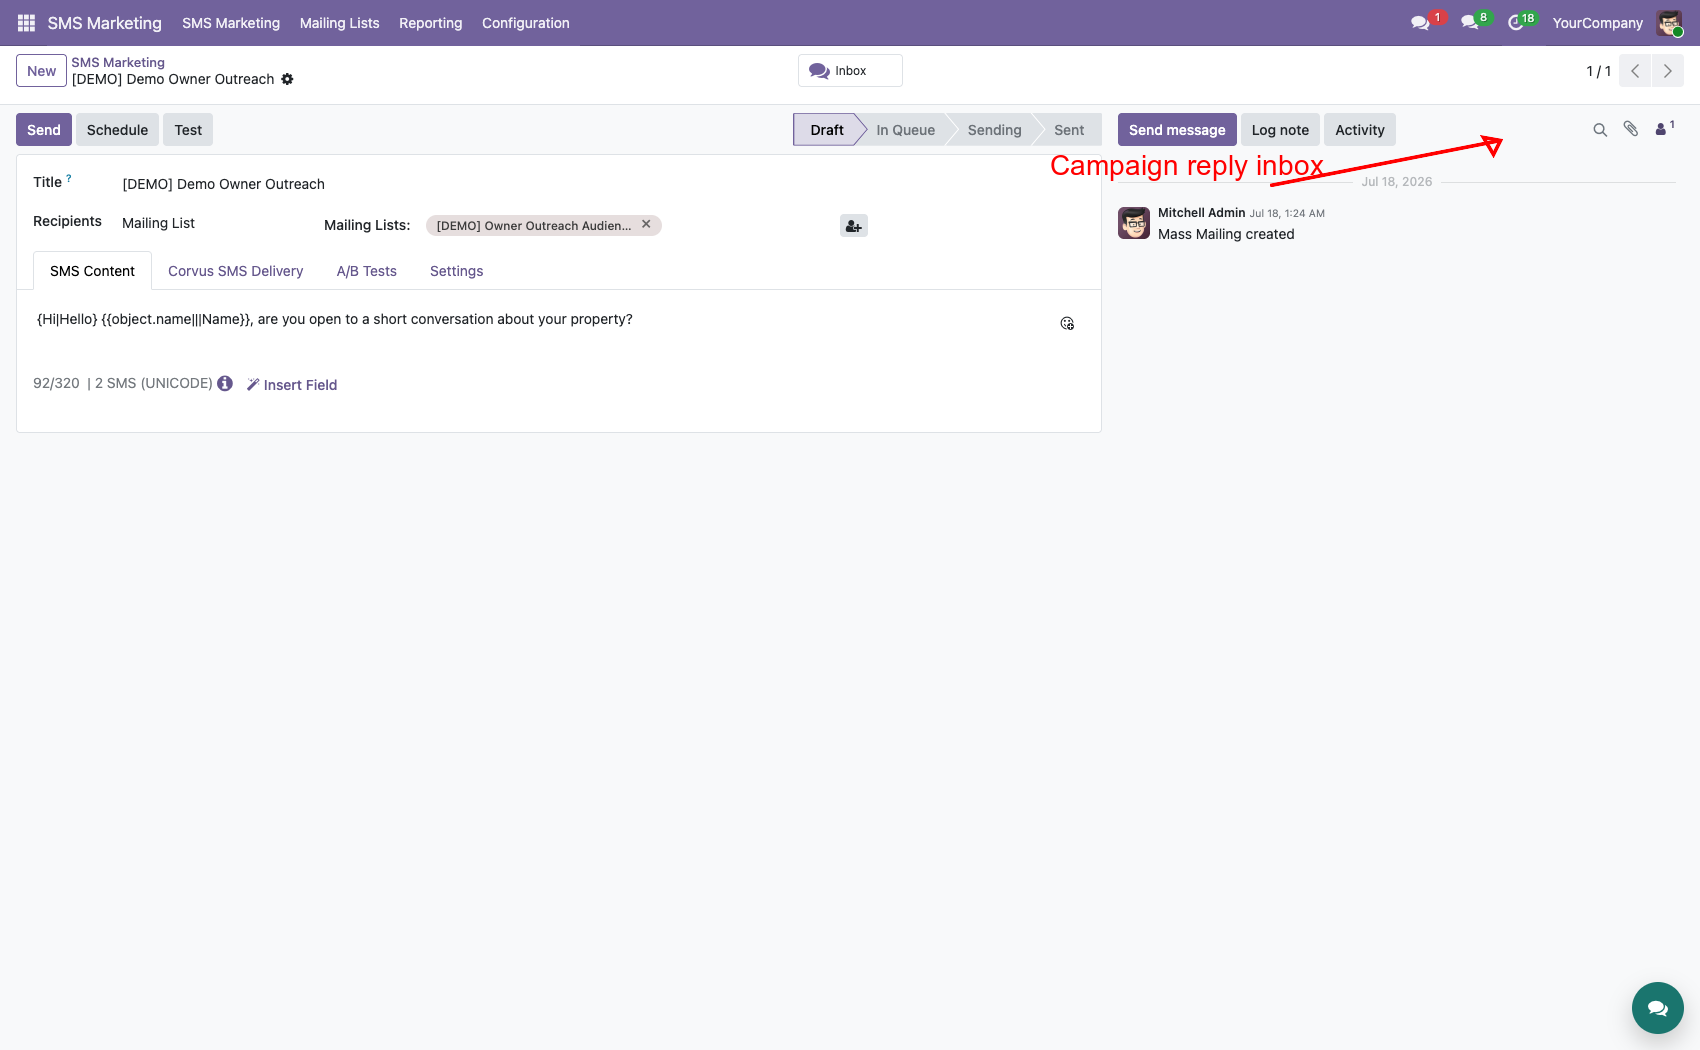Open the SMS Marketing menu item

[x=231, y=23]
